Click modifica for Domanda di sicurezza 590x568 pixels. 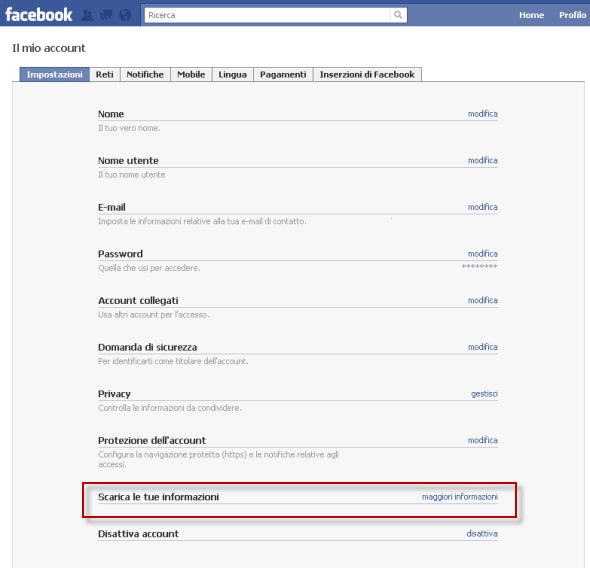[x=482, y=347]
